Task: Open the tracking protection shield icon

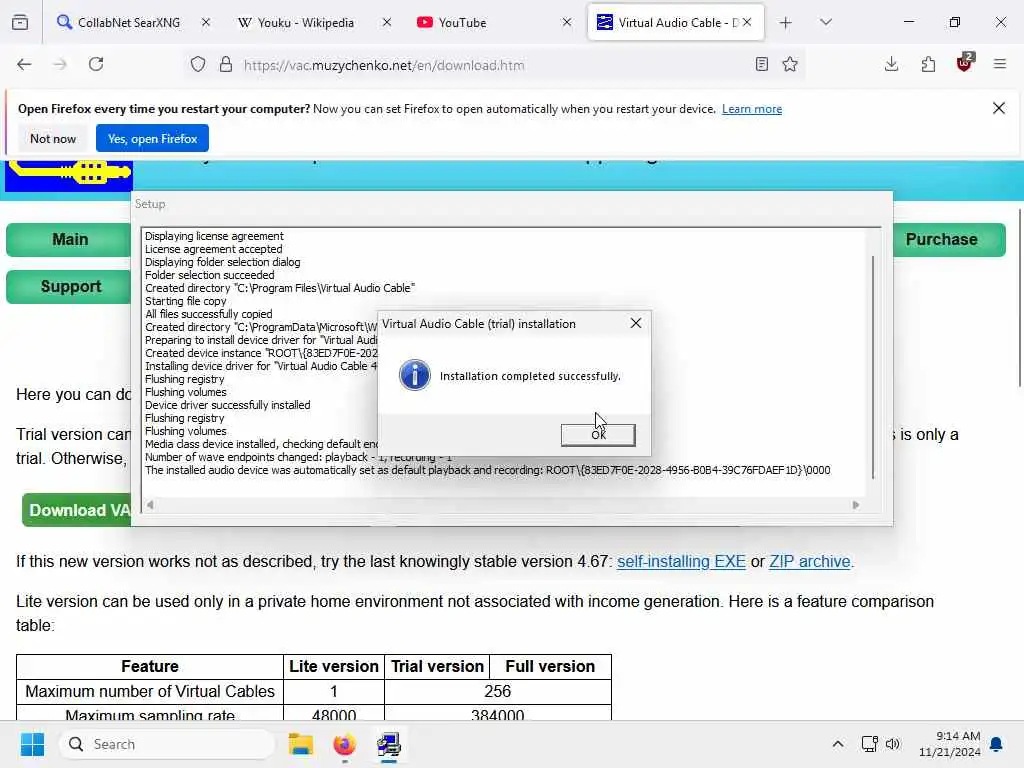Action: coord(198,64)
